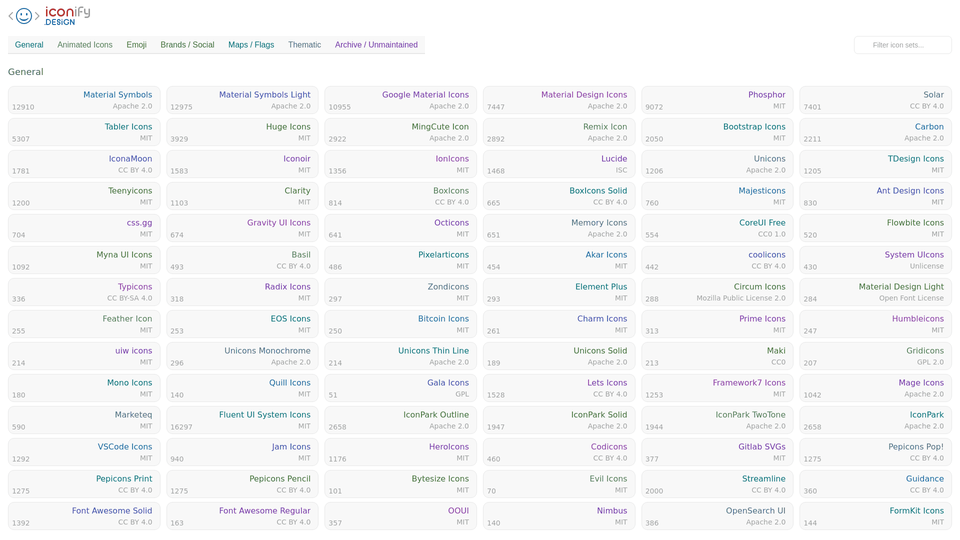
Task: Open the Material Symbols icon set
Action: click(84, 100)
